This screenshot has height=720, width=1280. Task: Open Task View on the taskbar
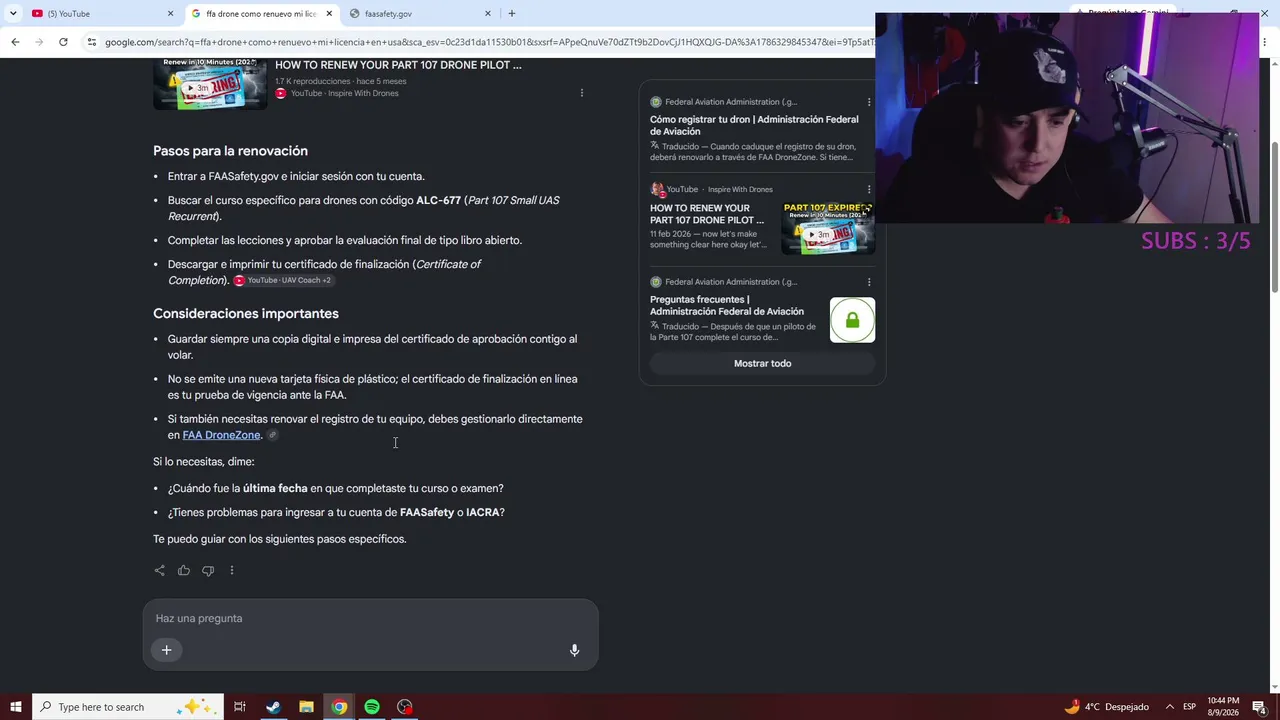pyautogui.click(x=240, y=707)
